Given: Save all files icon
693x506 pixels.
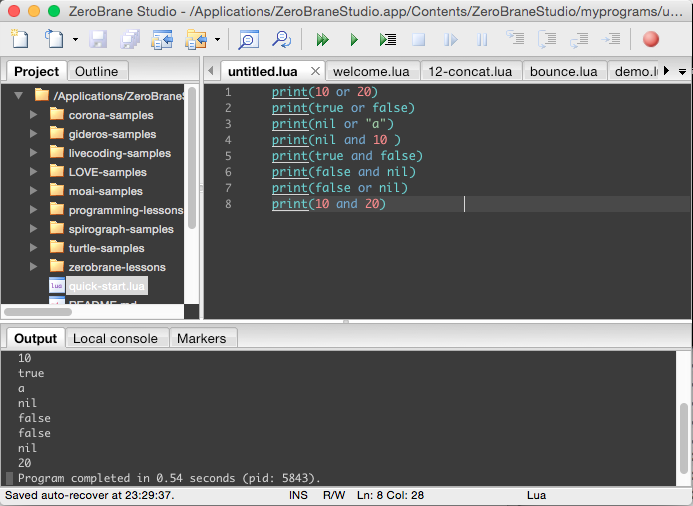Looking at the screenshot, I should click(x=130, y=39).
